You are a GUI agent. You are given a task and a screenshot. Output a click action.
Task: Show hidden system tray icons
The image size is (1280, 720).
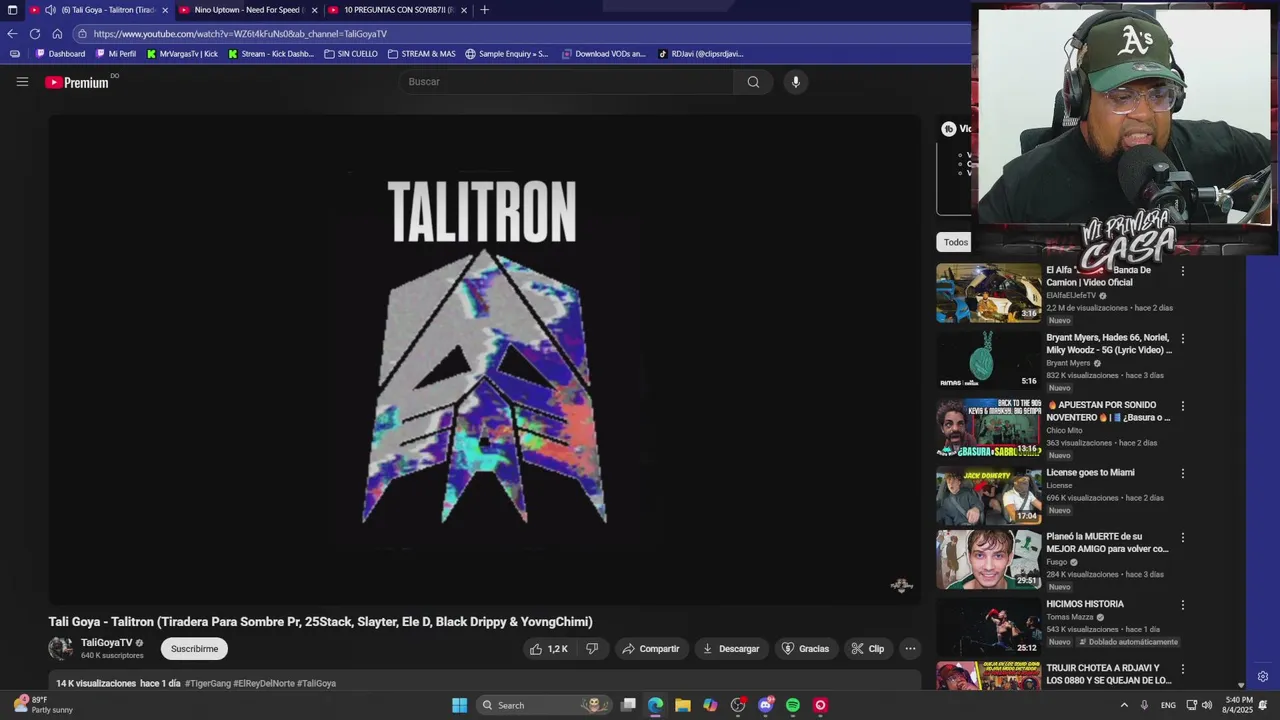tap(1124, 705)
